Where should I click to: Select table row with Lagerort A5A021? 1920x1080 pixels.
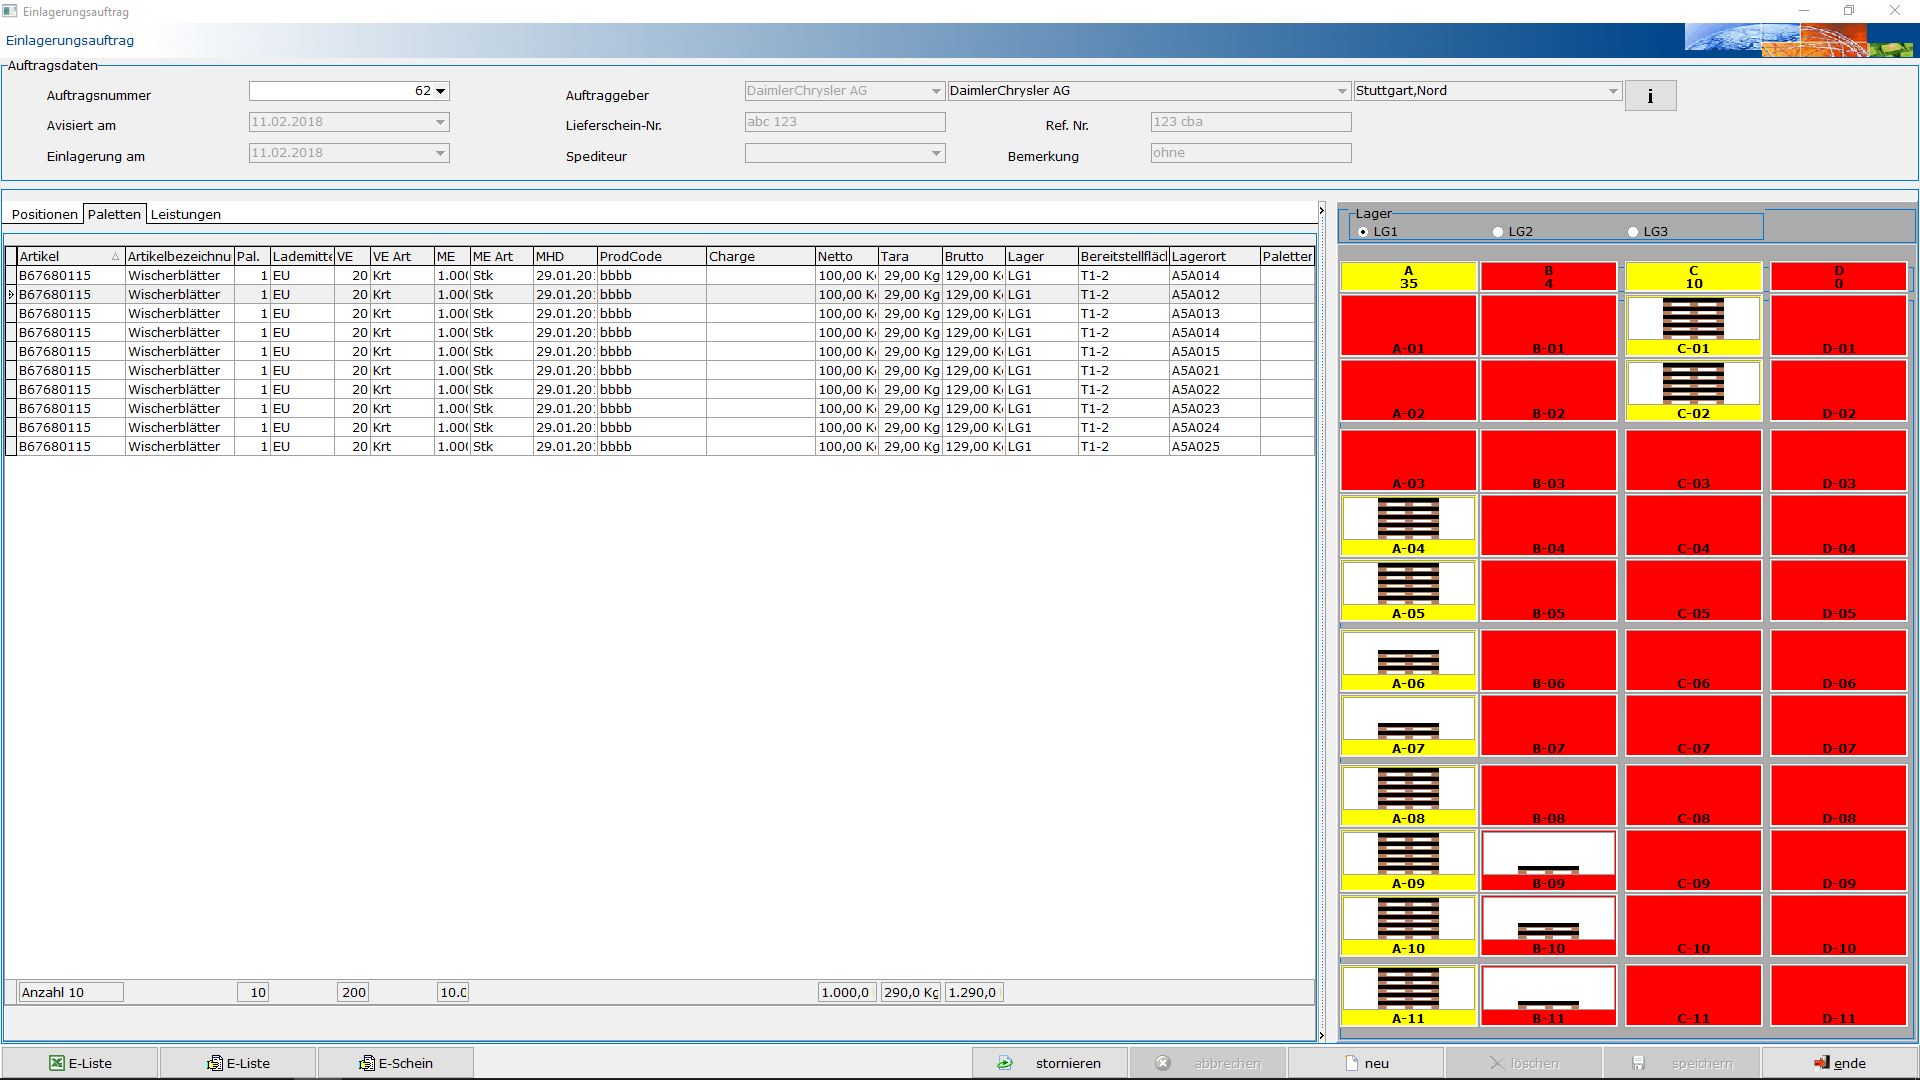(x=1195, y=371)
